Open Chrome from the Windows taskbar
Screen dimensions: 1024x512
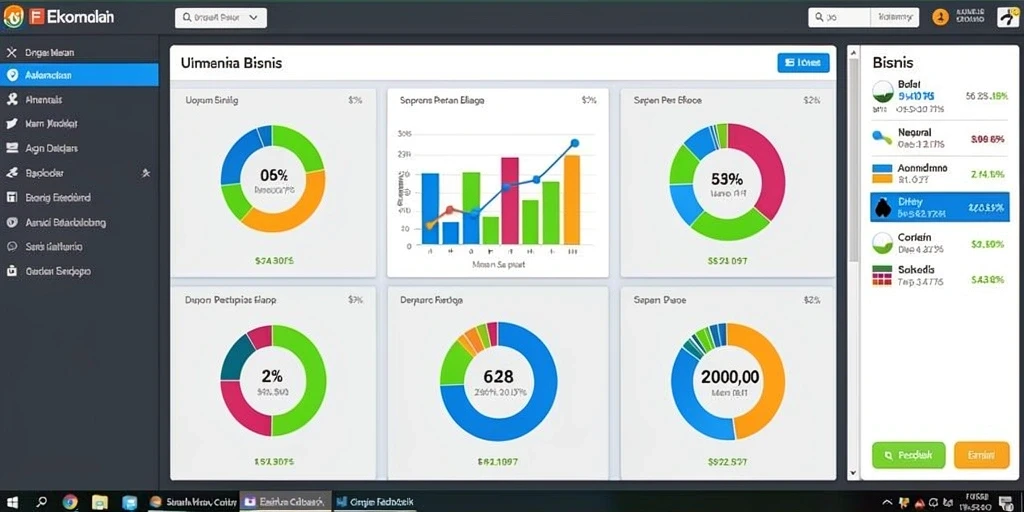point(71,502)
